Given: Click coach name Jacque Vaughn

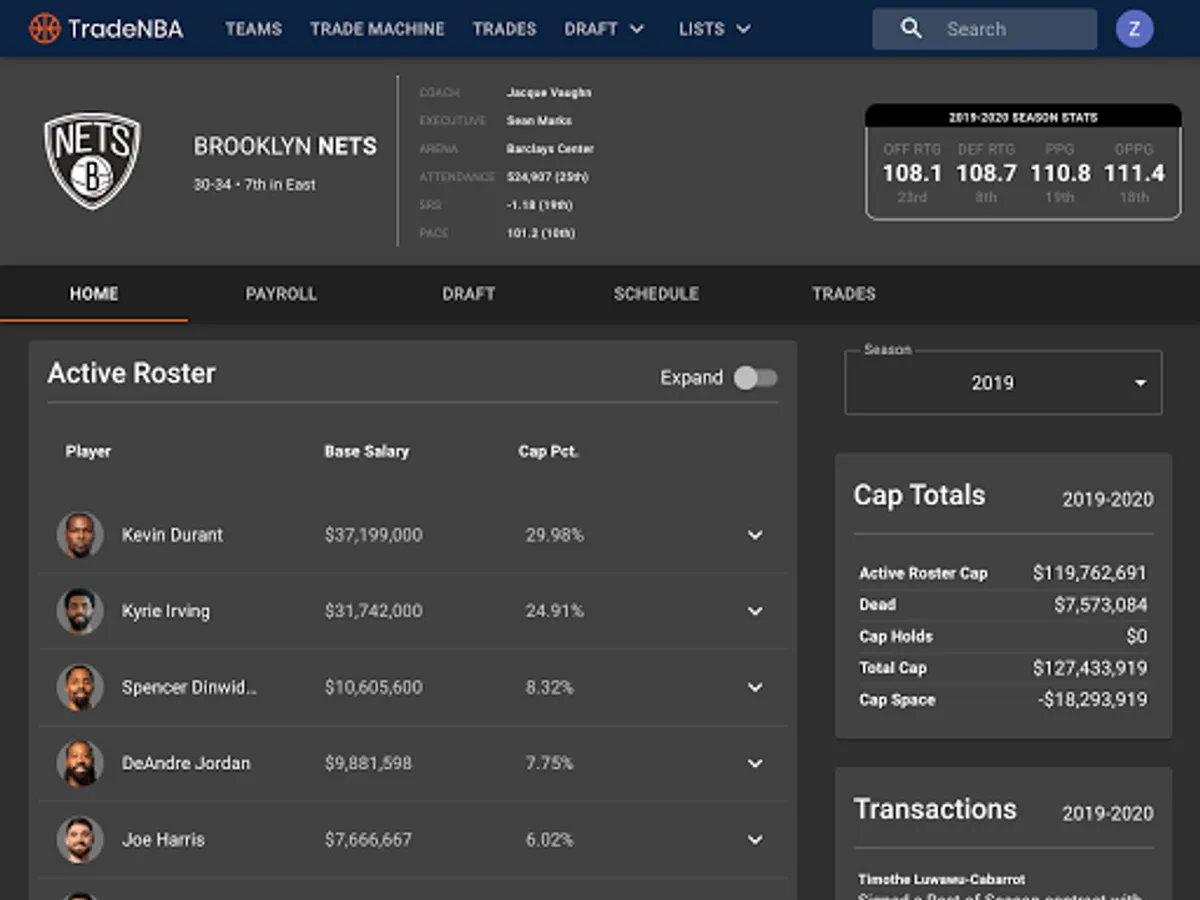Looking at the screenshot, I should pos(549,93).
